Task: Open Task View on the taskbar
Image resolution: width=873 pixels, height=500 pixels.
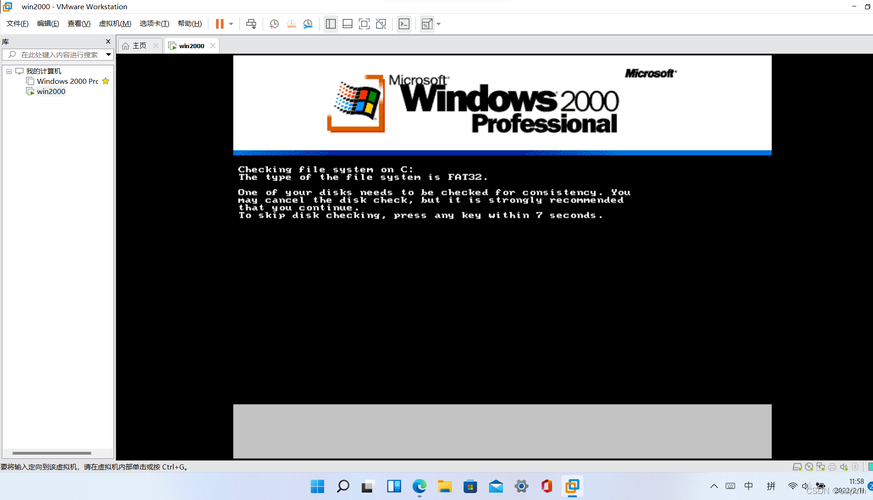Action: pos(368,486)
